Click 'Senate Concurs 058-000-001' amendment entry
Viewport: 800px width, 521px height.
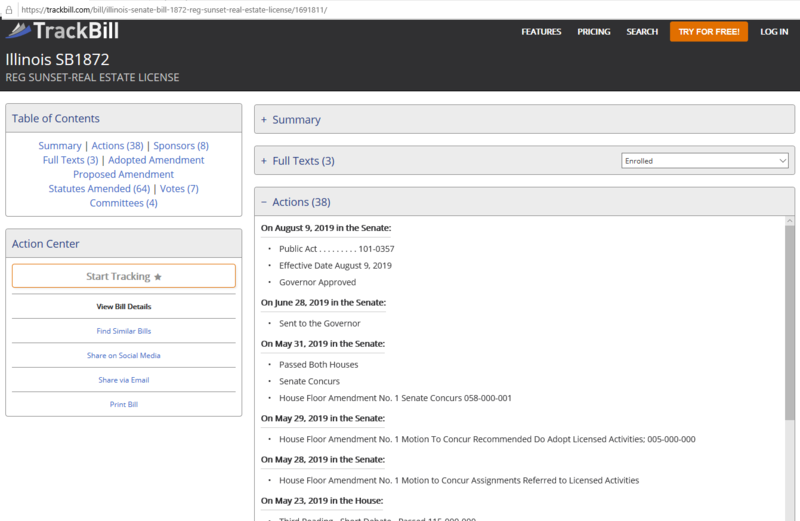click(395, 398)
